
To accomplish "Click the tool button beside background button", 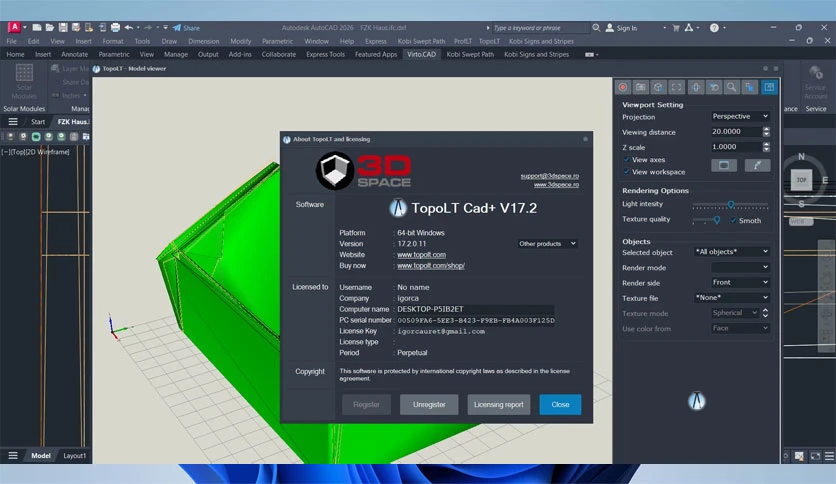I will click(757, 165).
